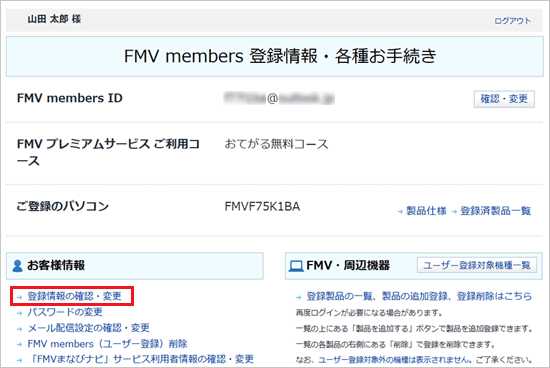This screenshot has width=550, height=368.
Task: Click arrow icon before 製品仕様
Action: [x=400, y=212]
